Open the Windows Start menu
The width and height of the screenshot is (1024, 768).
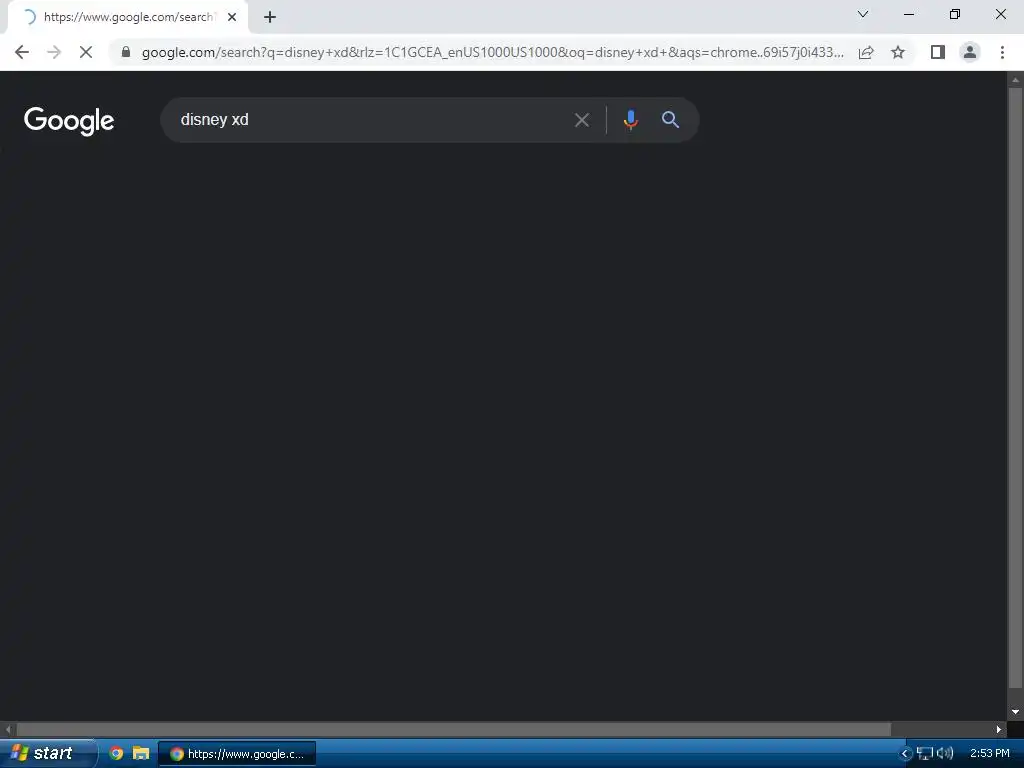(x=48, y=754)
